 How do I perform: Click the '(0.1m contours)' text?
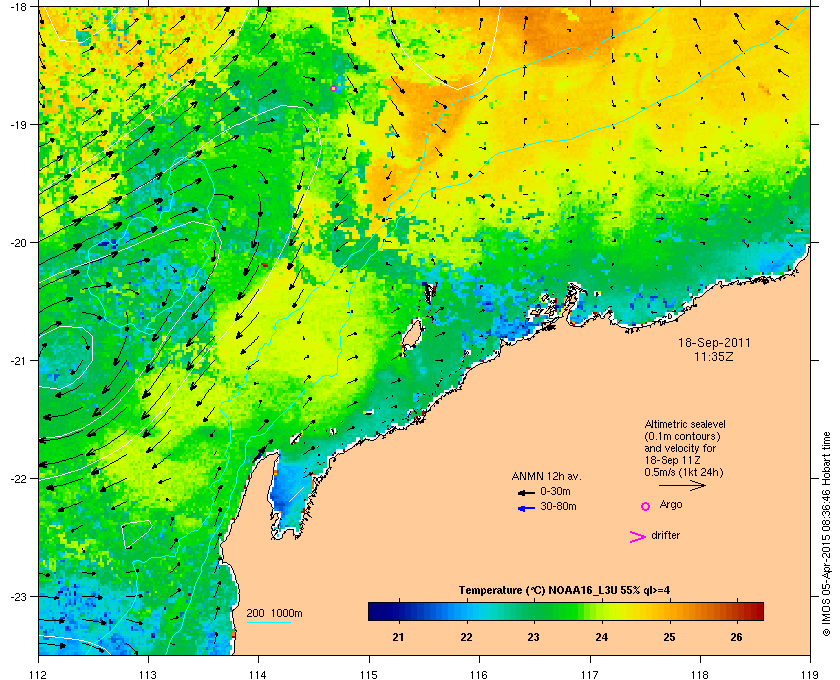[682, 436]
